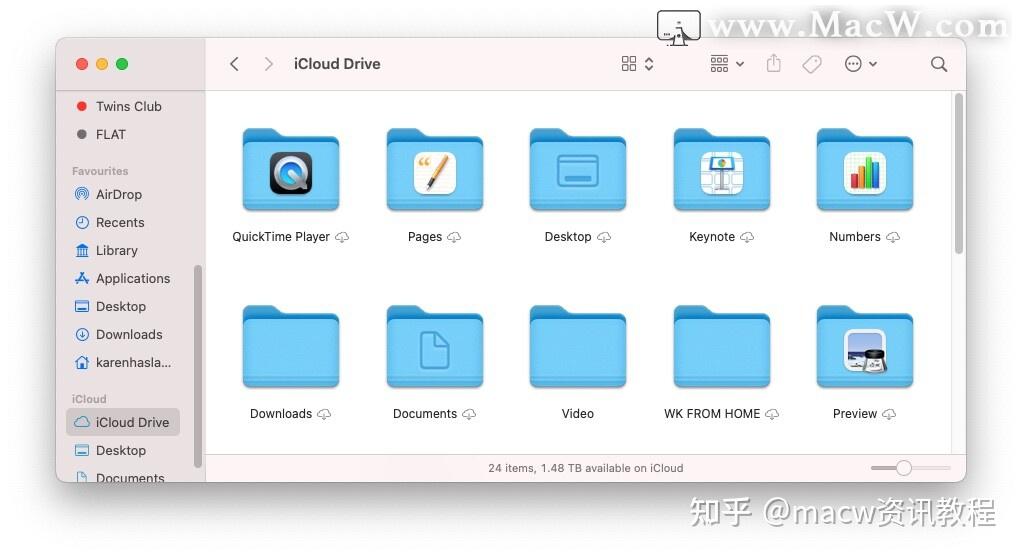Click the iCloud Drive window title
Screen dimensions: 1022x556
coord(337,64)
